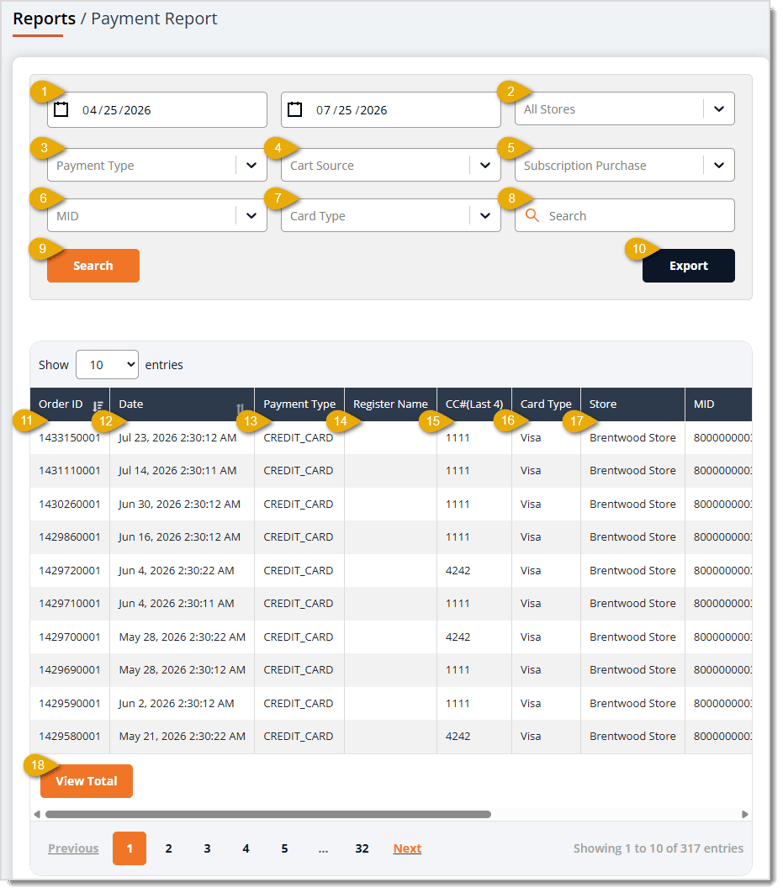
Task: Focus the Search text input
Action: [625, 215]
